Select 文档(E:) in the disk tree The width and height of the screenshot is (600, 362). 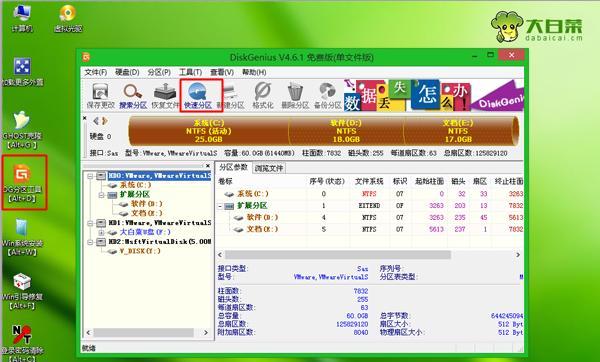(x=146, y=213)
